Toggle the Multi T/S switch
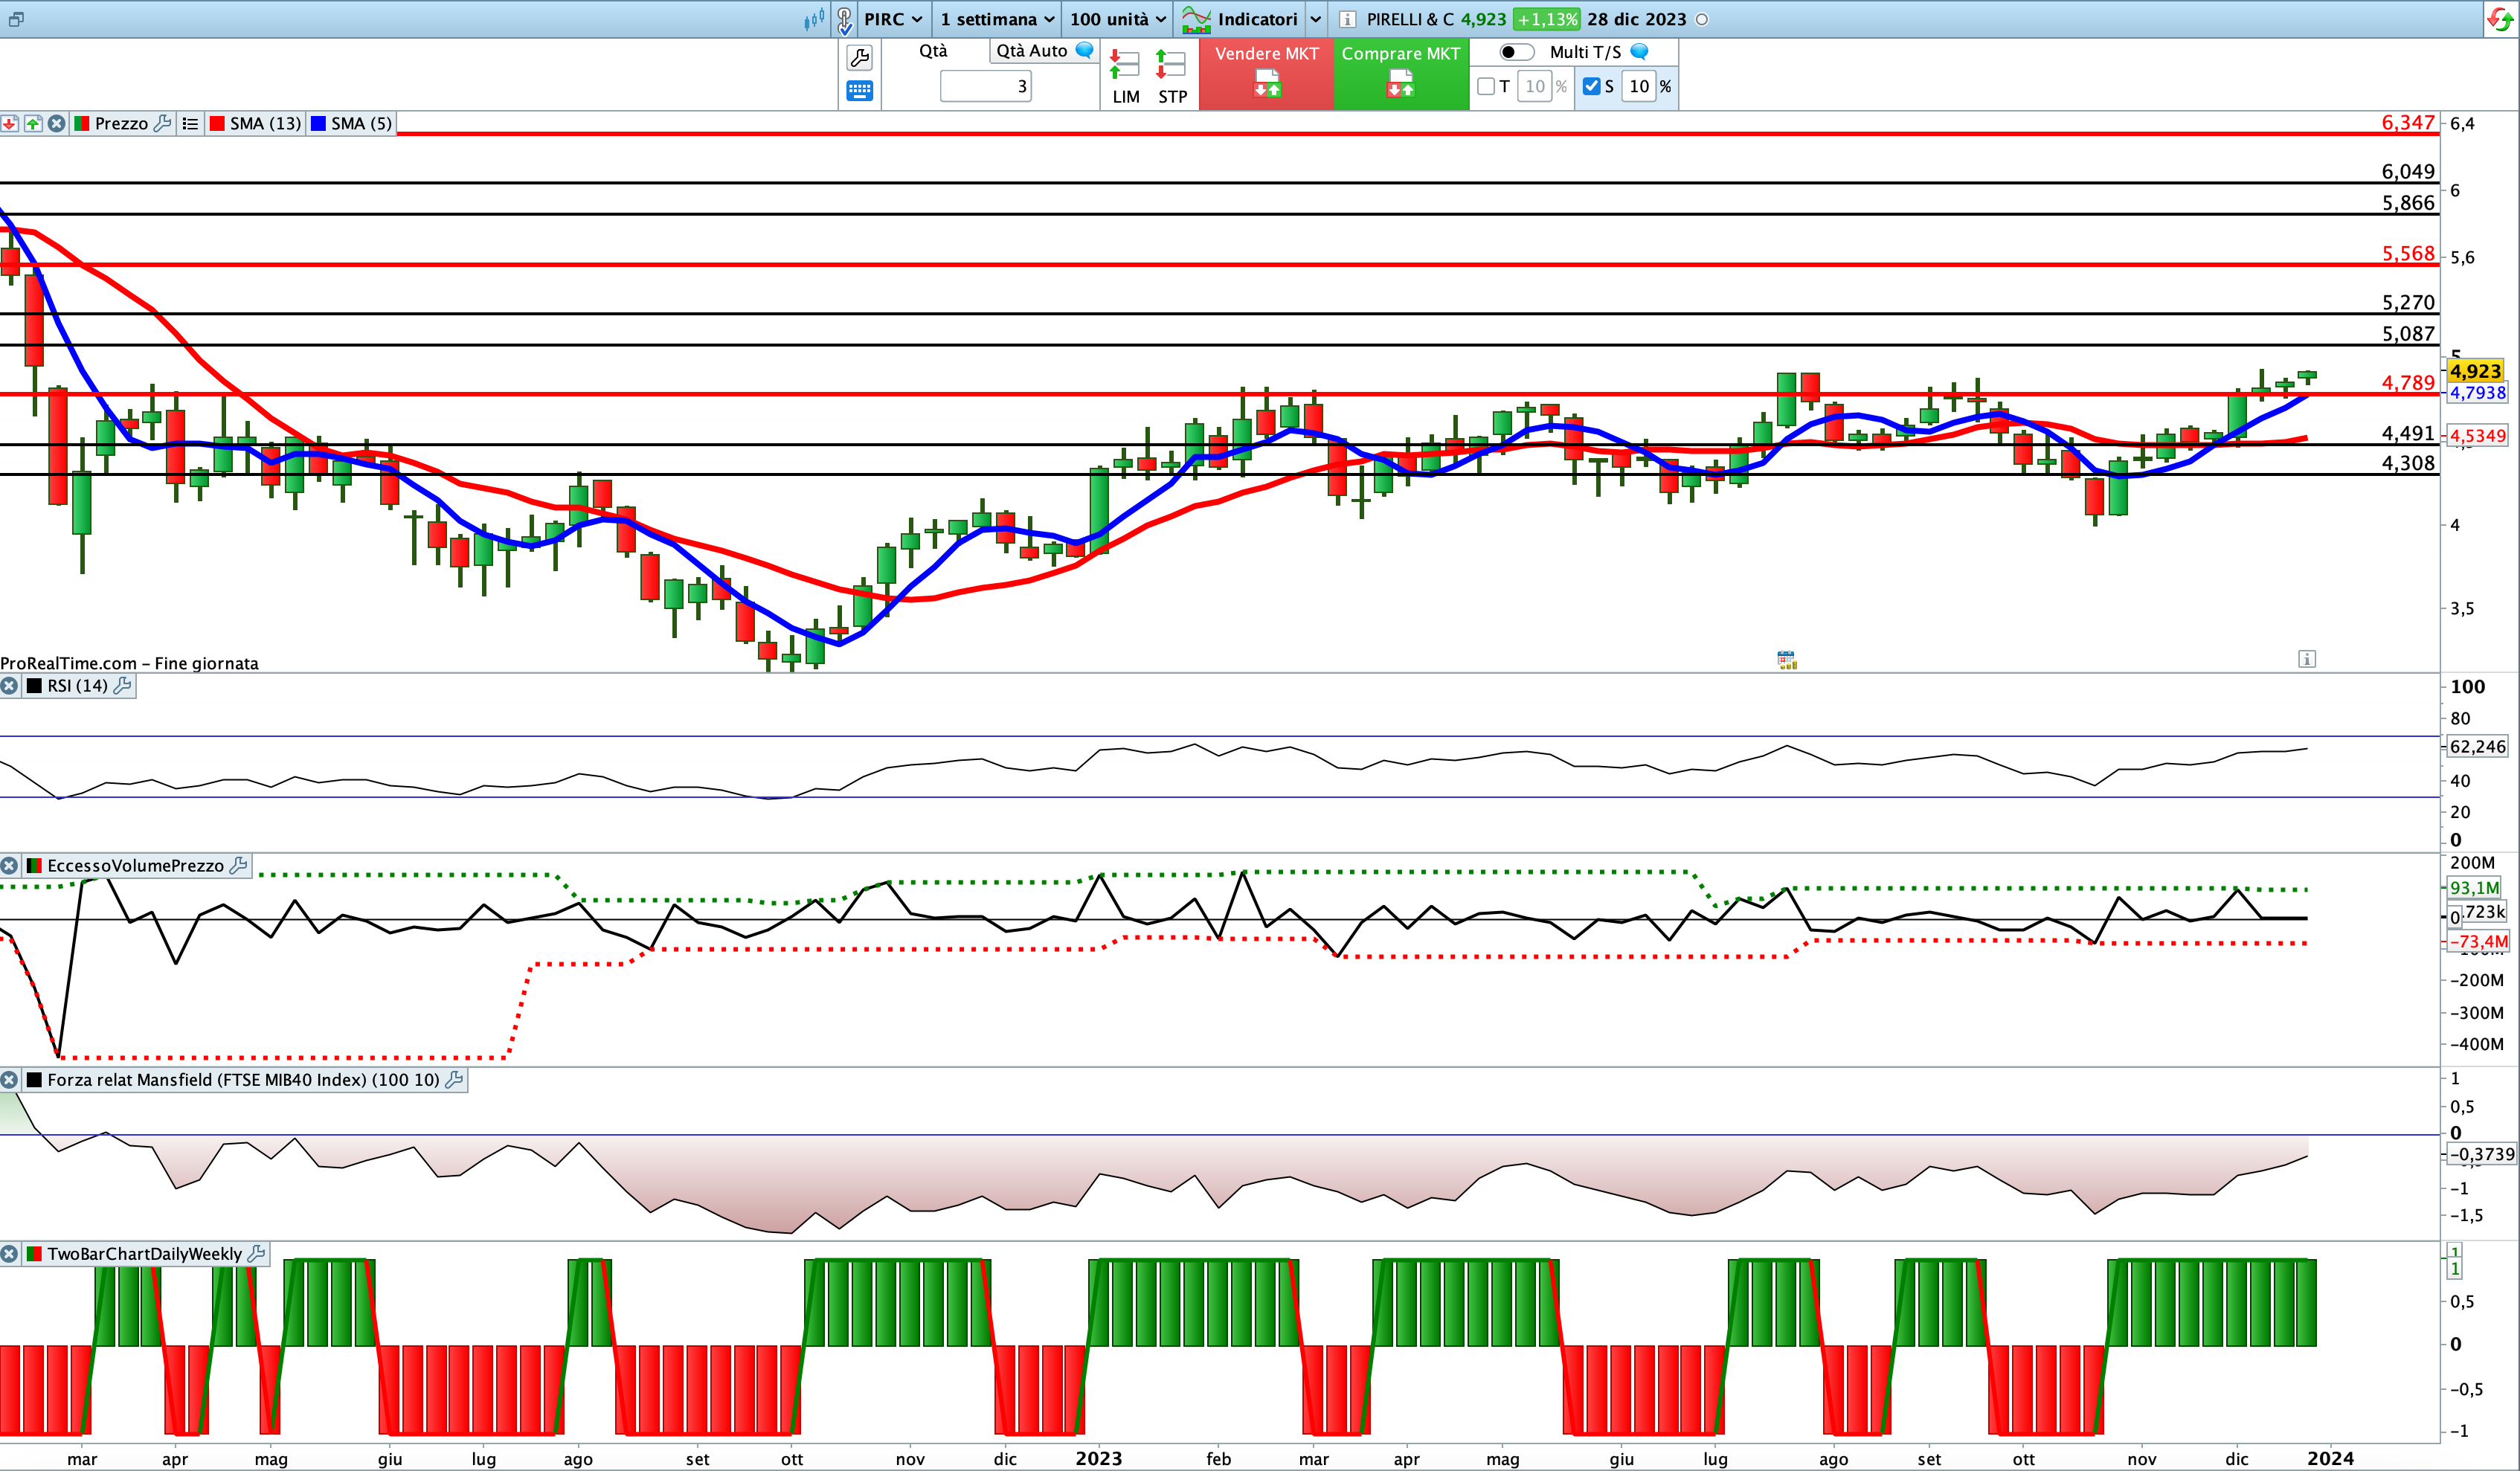This screenshot has width=2520, height=1471. (x=1516, y=52)
